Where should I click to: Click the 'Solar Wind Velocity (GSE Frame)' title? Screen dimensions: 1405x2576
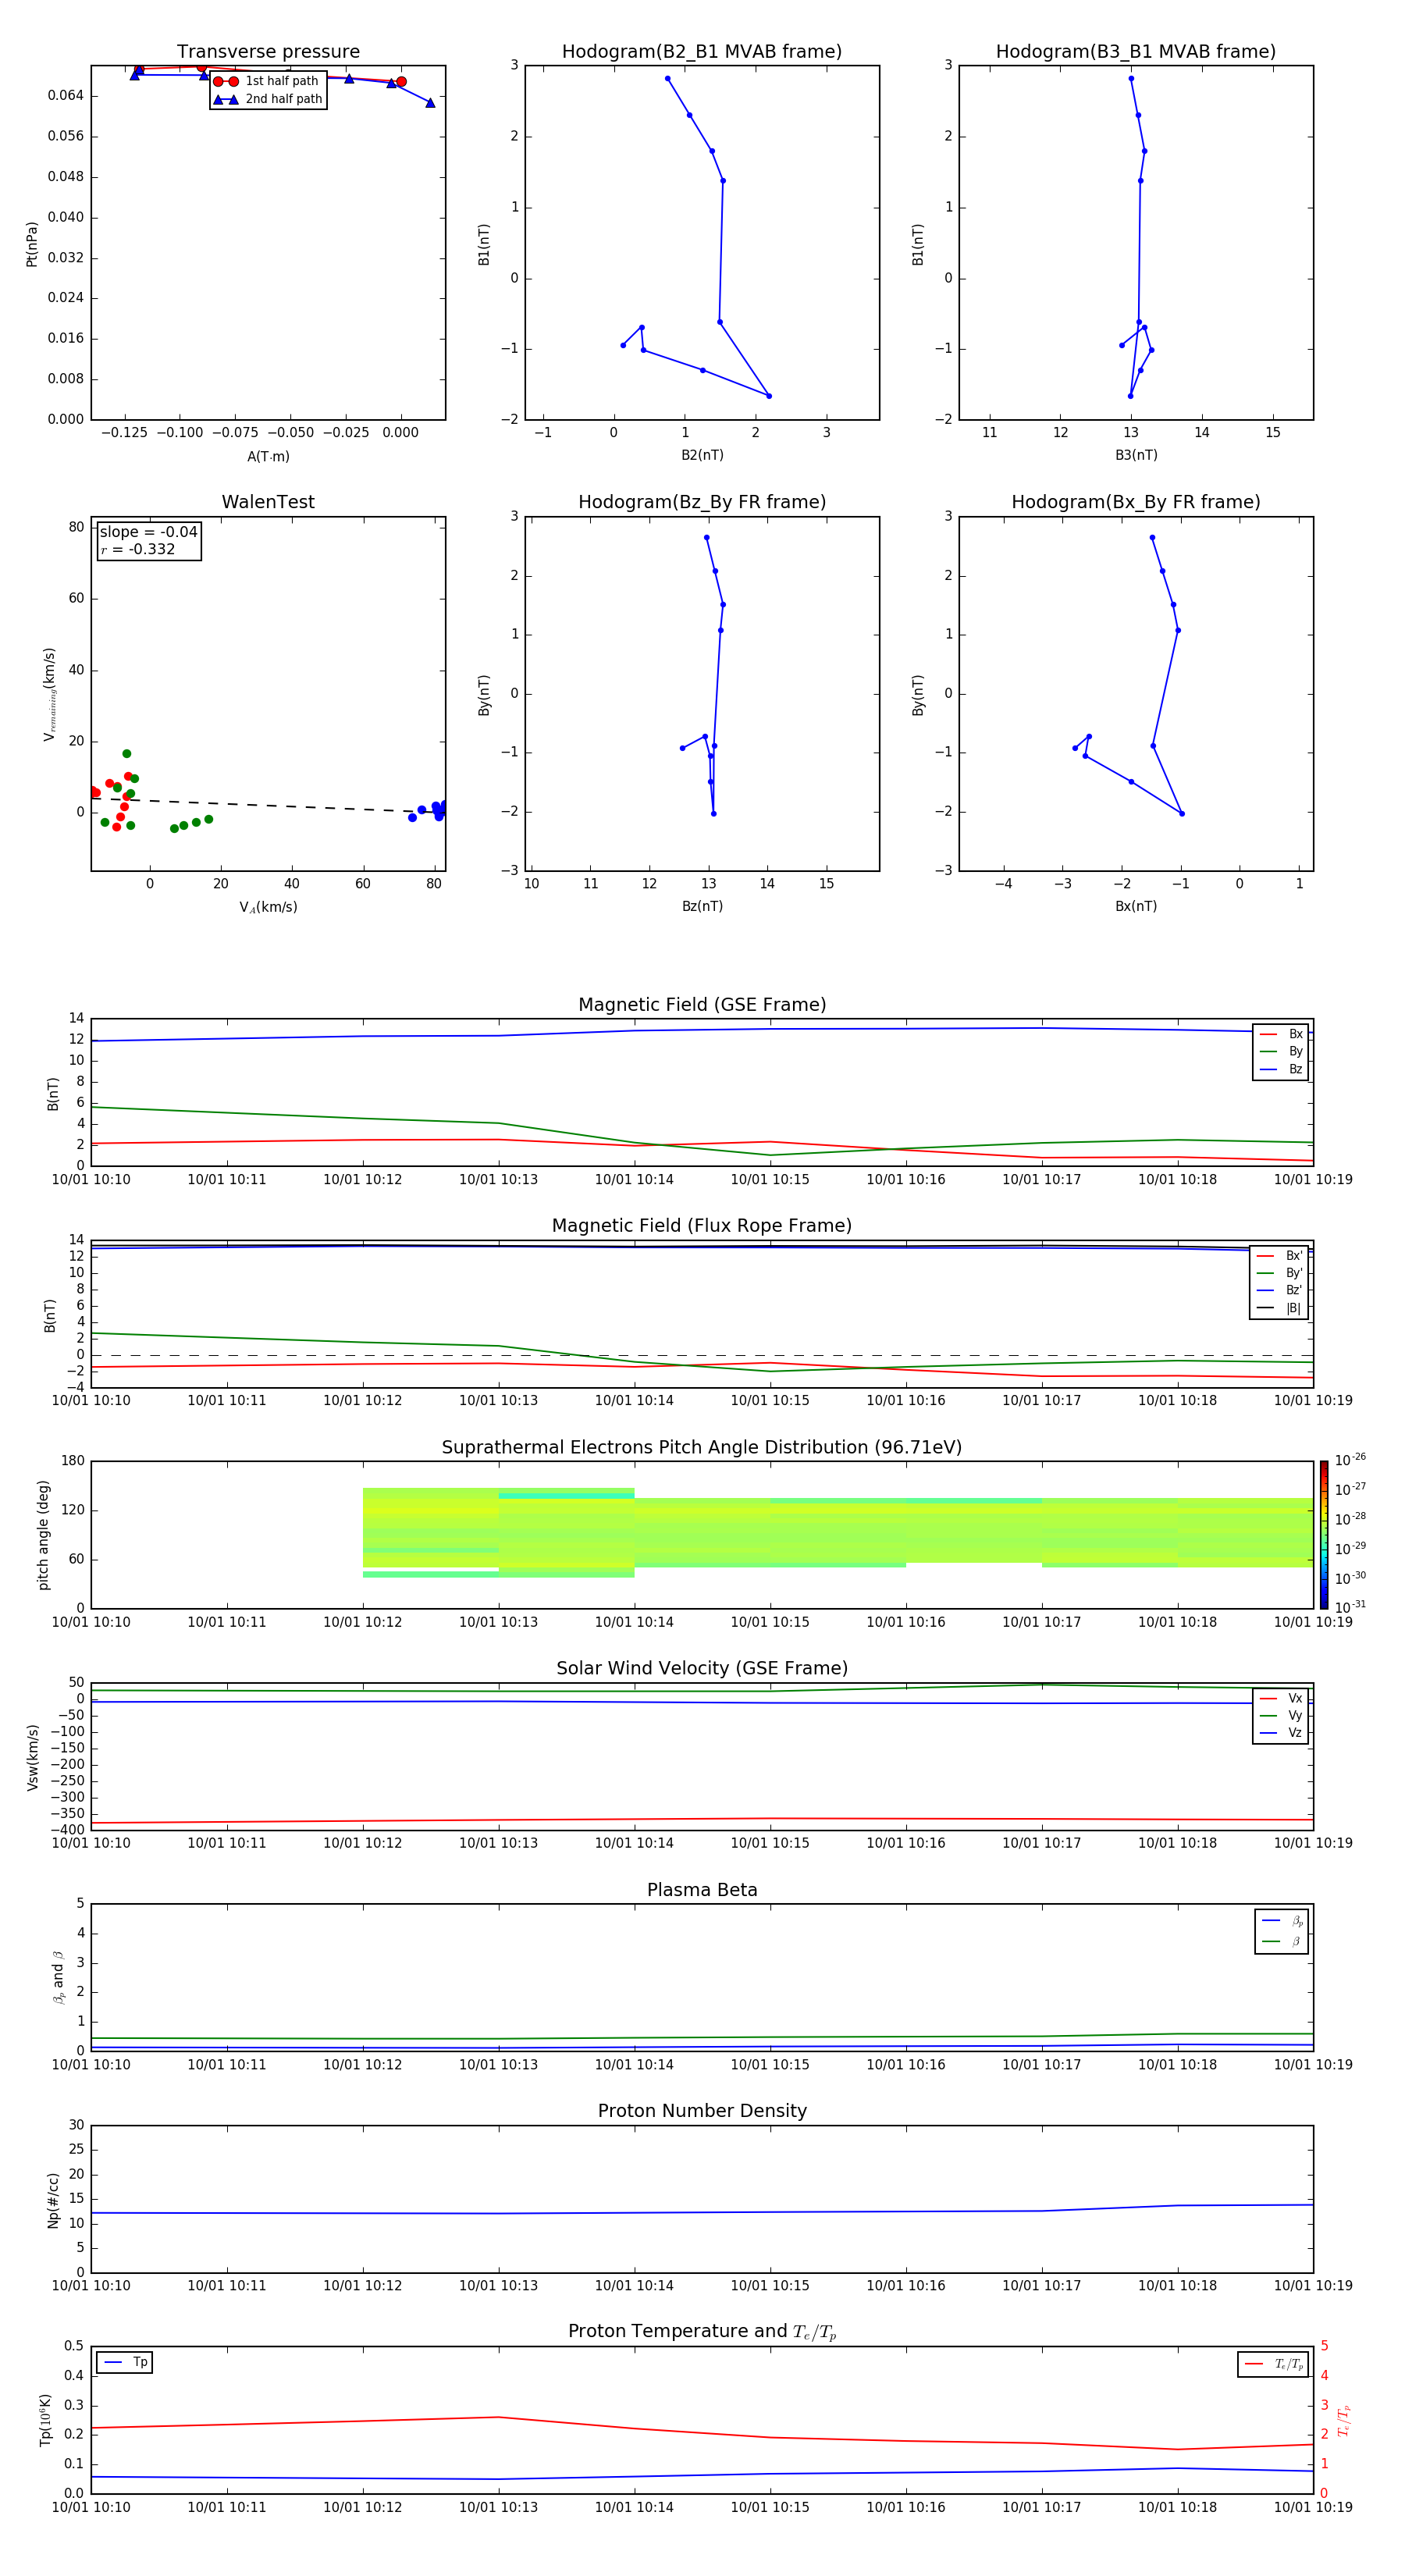702,1669
